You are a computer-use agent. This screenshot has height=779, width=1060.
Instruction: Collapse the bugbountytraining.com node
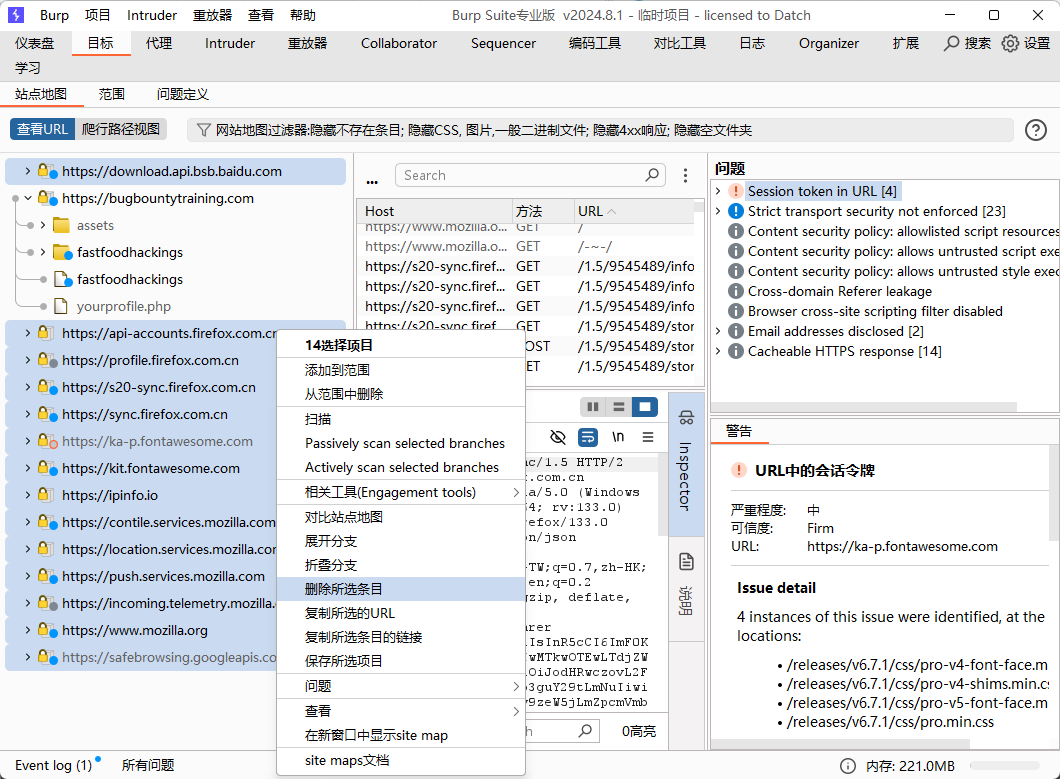pos(28,198)
